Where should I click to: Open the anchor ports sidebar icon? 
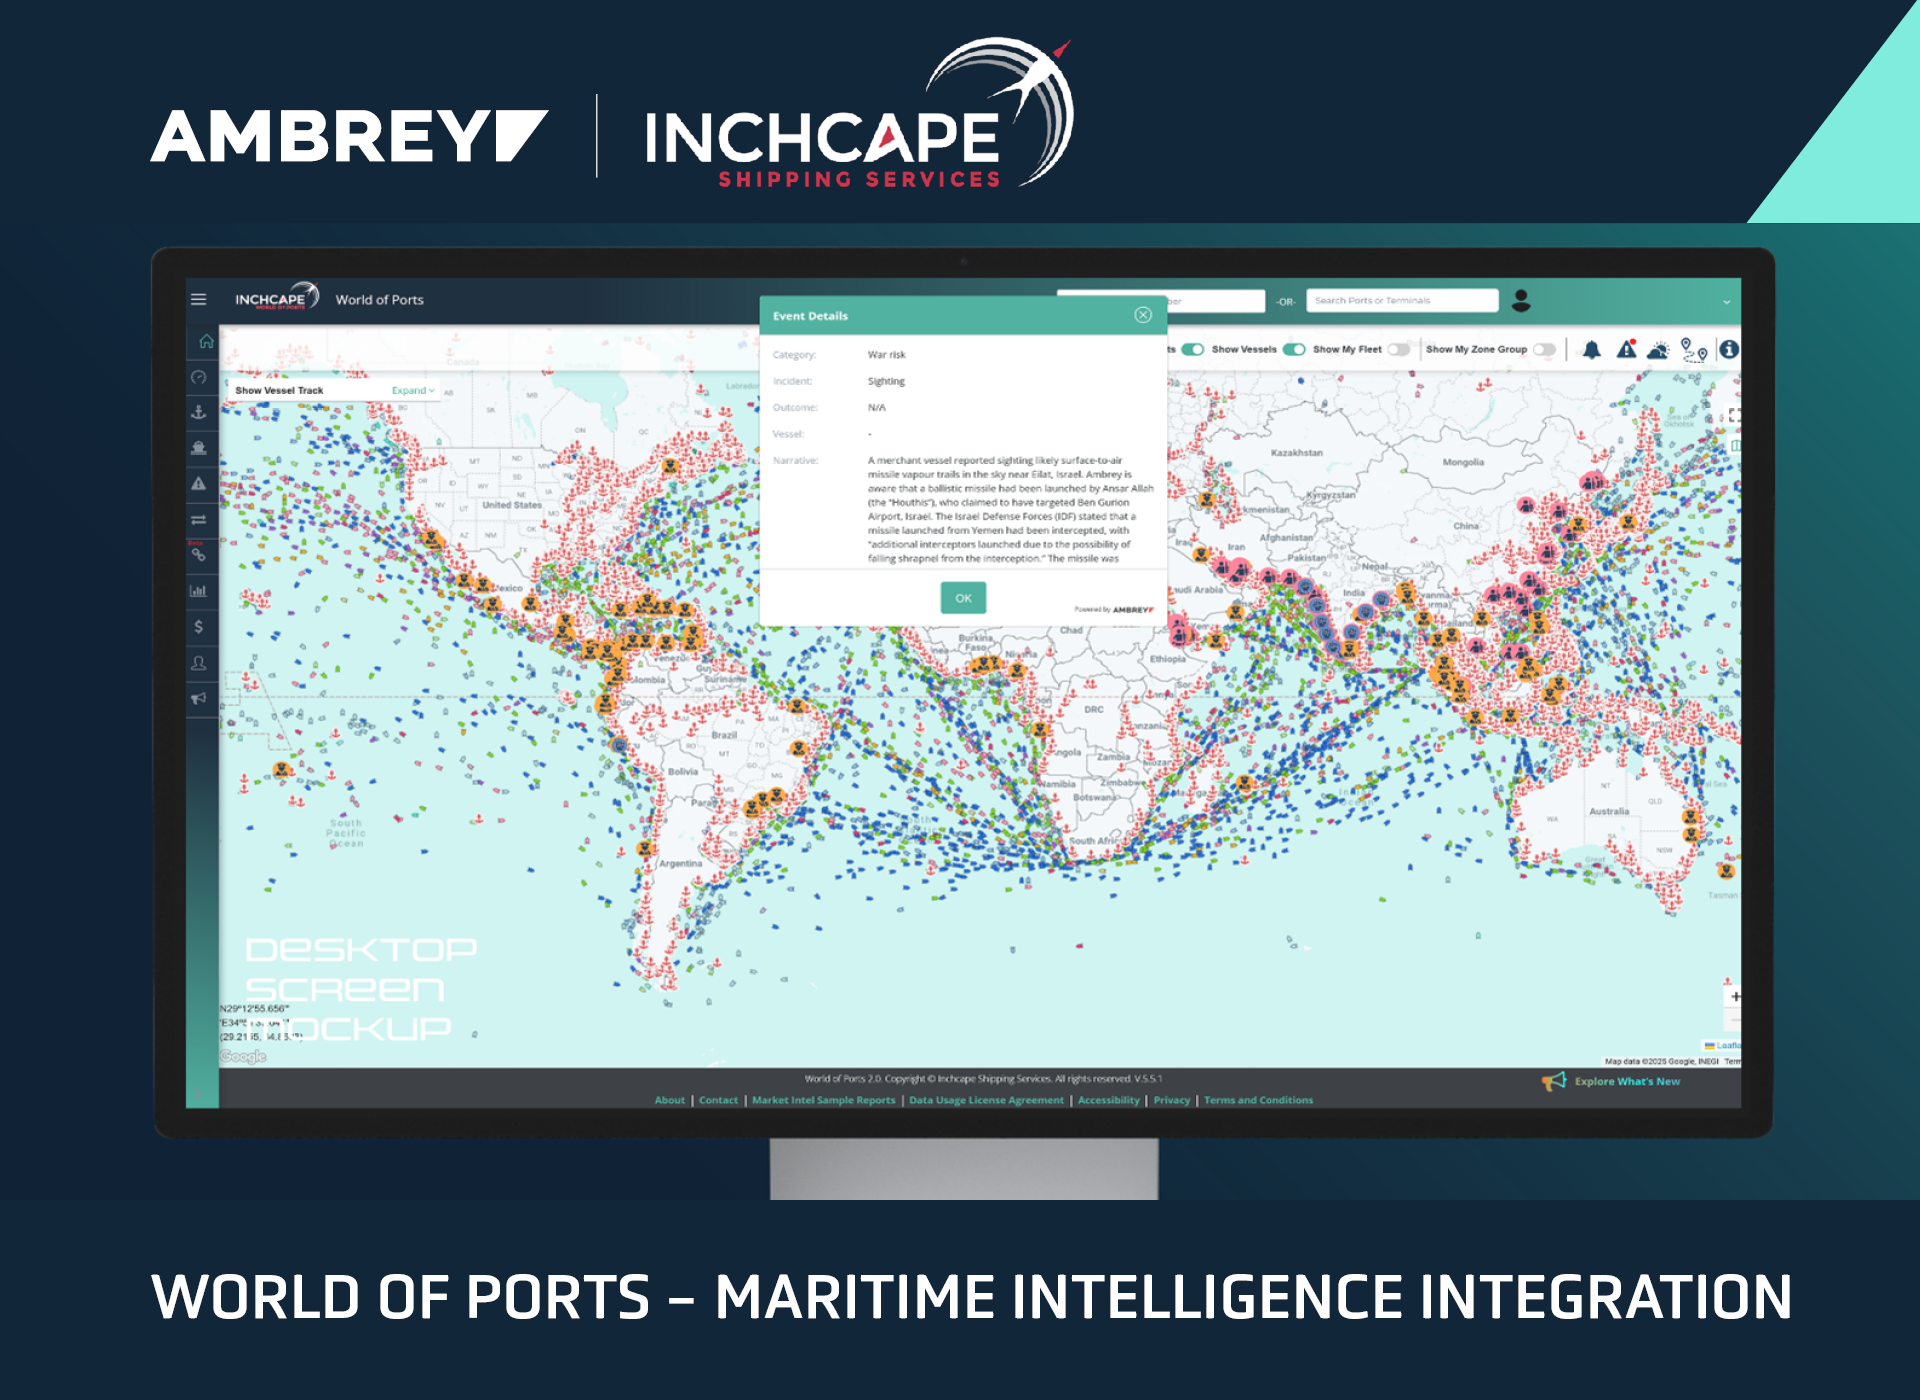pos(199,412)
